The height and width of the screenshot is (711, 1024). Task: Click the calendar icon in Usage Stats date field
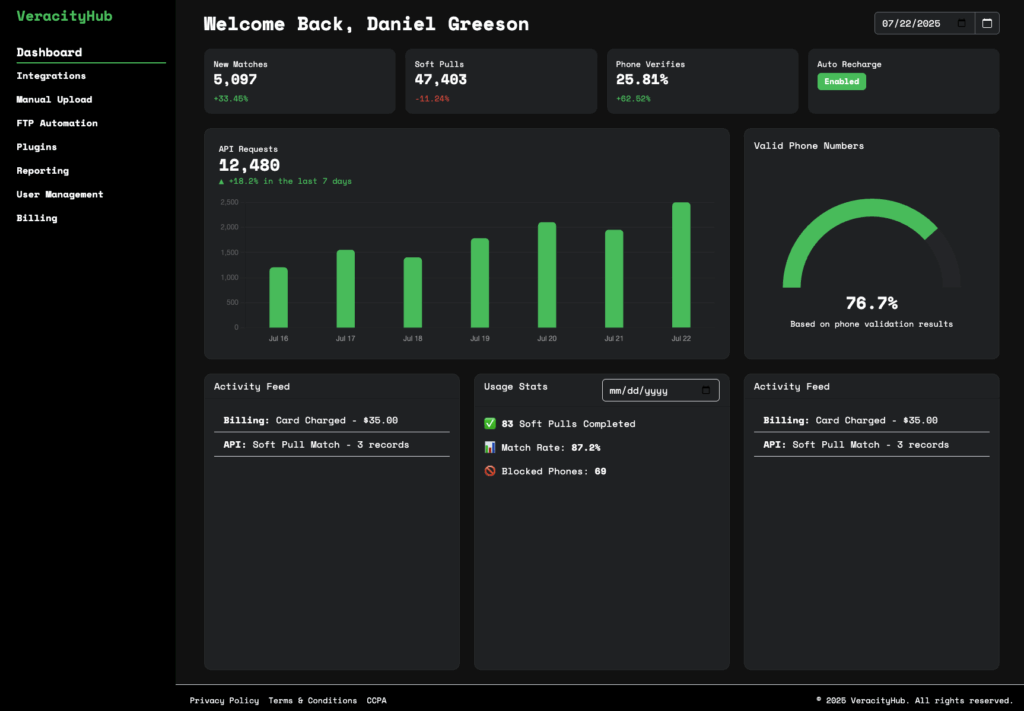pos(706,390)
